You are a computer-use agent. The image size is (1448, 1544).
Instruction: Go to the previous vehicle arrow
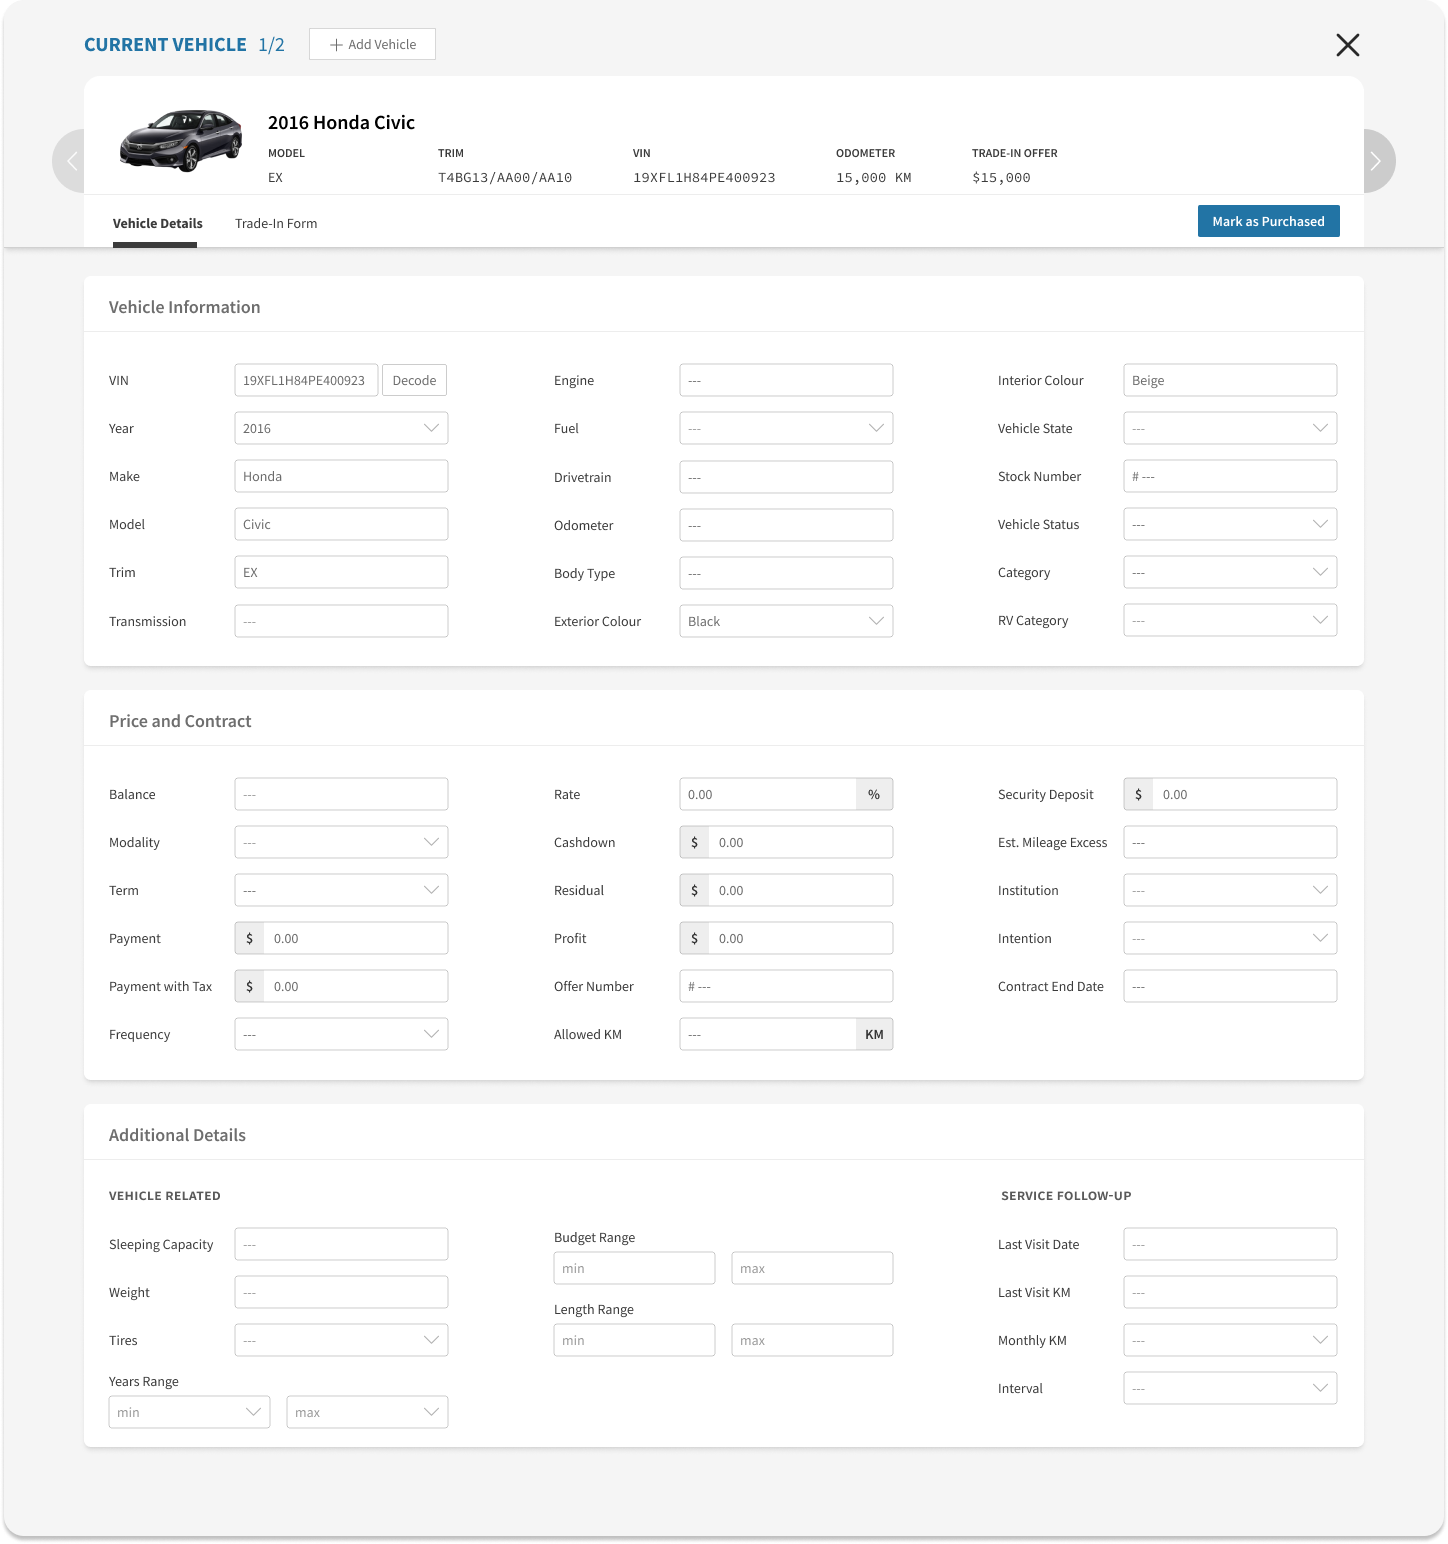pyautogui.click(x=71, y=161)
